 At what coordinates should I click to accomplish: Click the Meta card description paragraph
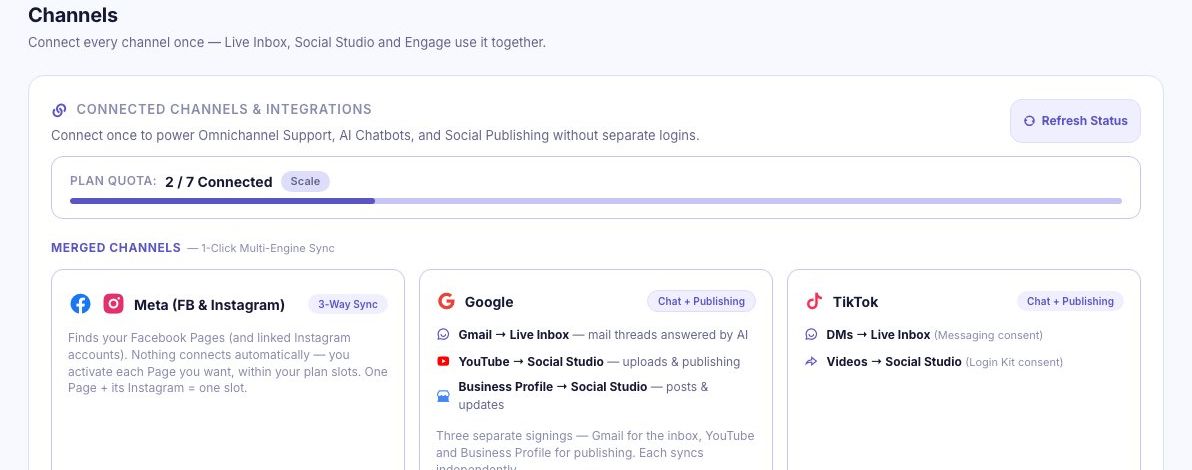pos(227,363)
